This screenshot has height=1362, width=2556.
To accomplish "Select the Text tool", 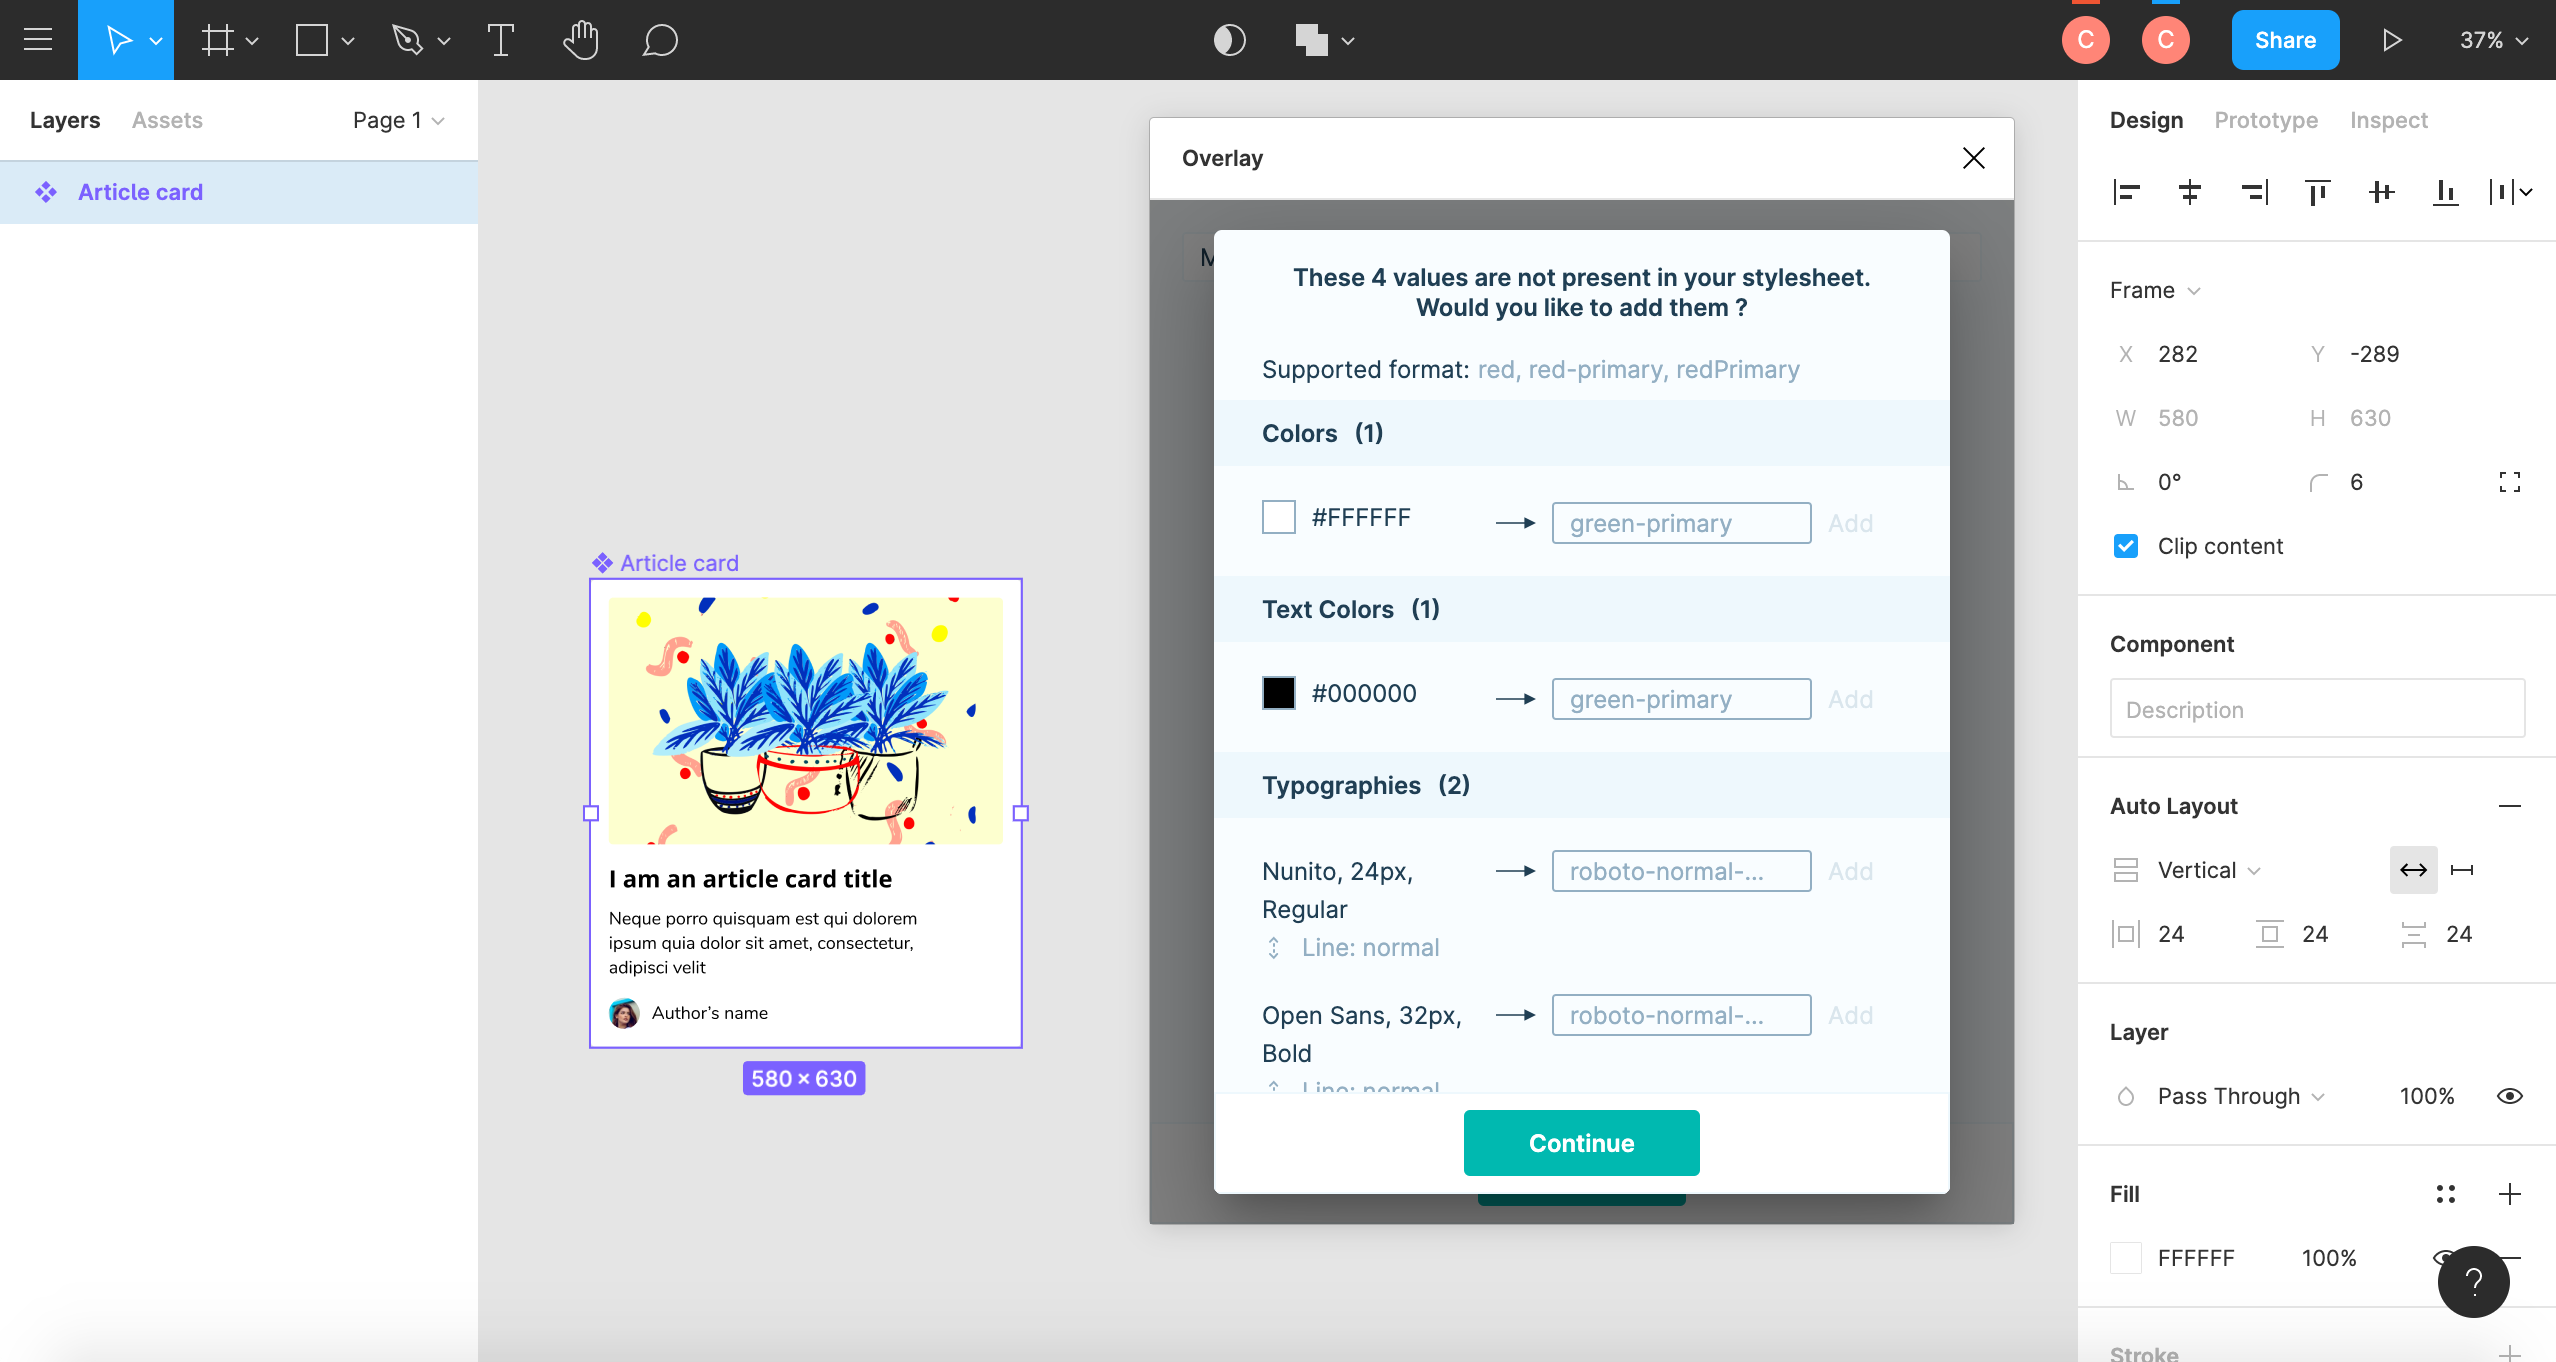I will tap(501, 40).
